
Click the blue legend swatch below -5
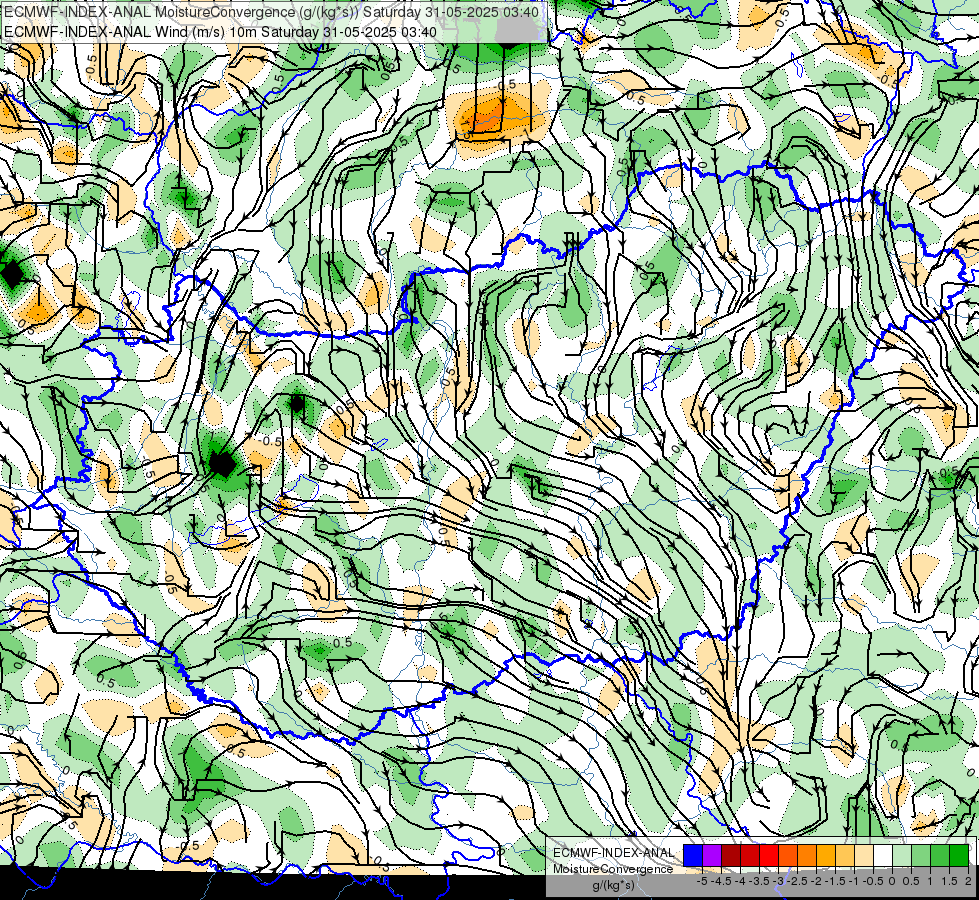point(693,855)
